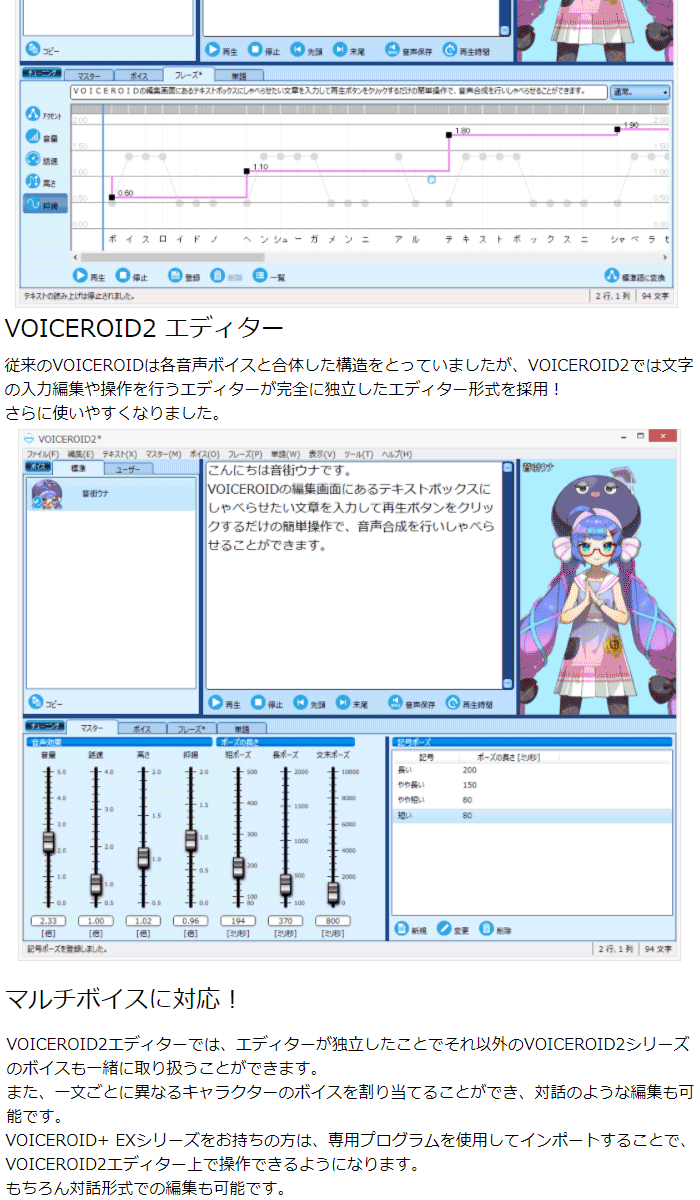Switch to 標準 voice tab
Viewport: 700px width, 1200px height.
(x=76, y=468)
